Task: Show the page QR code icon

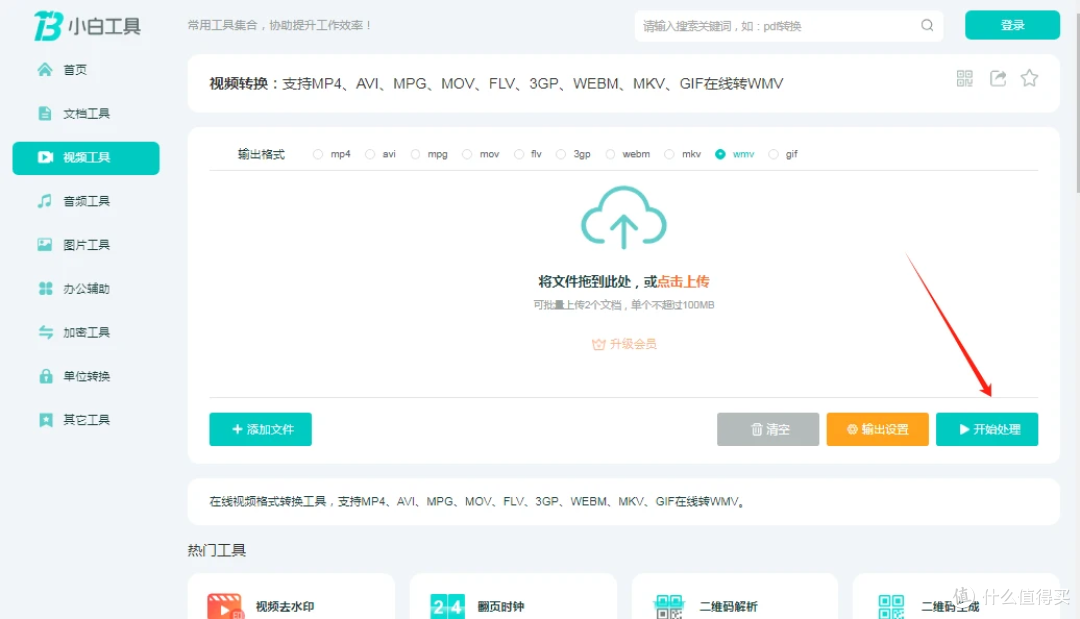Action: point(964,78)
